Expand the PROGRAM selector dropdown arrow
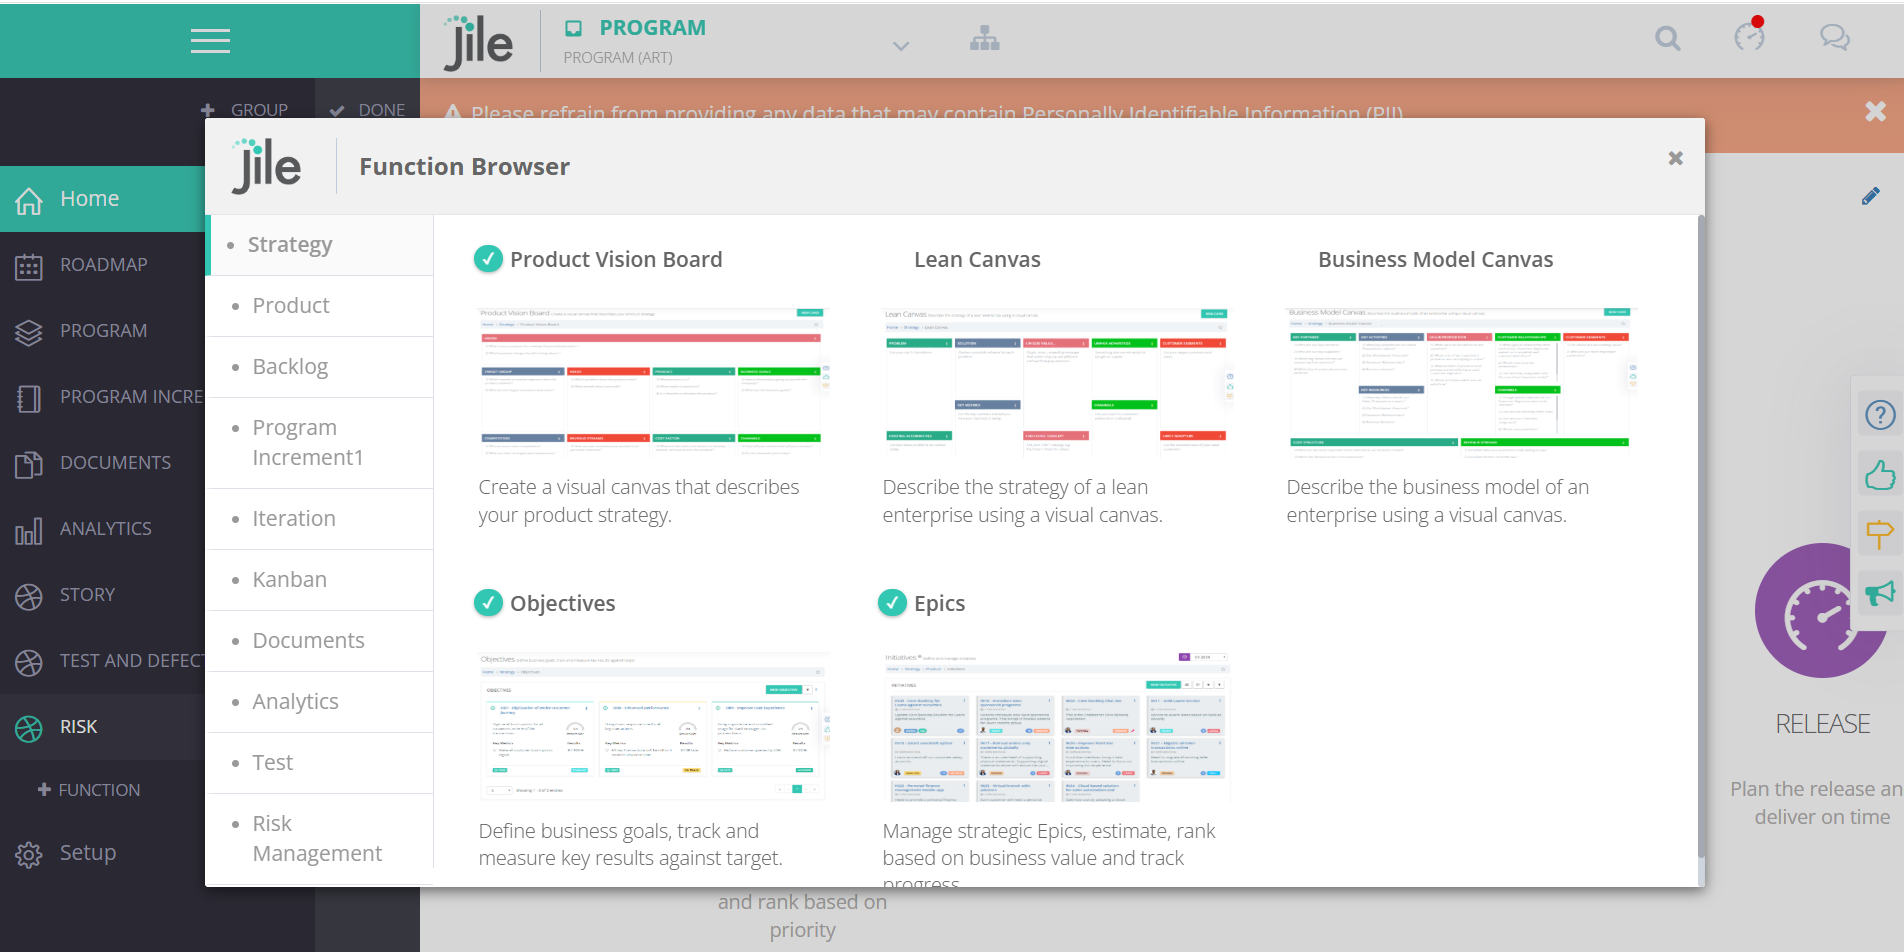1904x952 pixels. point(900,46)
